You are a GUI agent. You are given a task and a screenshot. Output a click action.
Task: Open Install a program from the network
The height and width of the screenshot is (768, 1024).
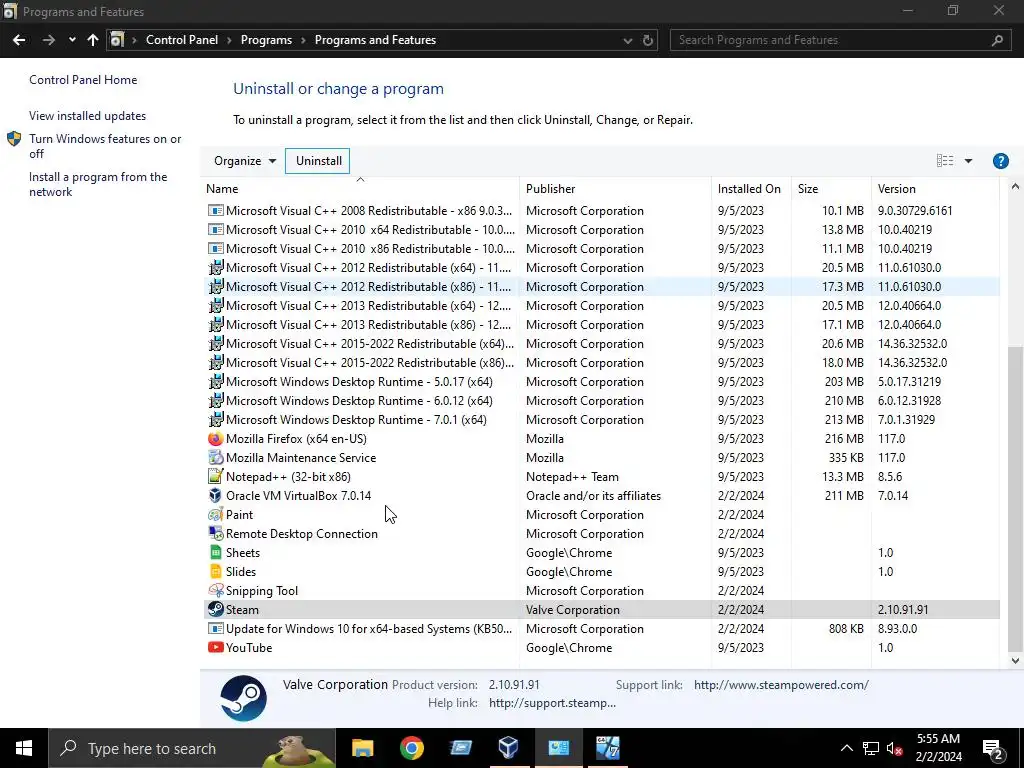click(x=98, y=184)
